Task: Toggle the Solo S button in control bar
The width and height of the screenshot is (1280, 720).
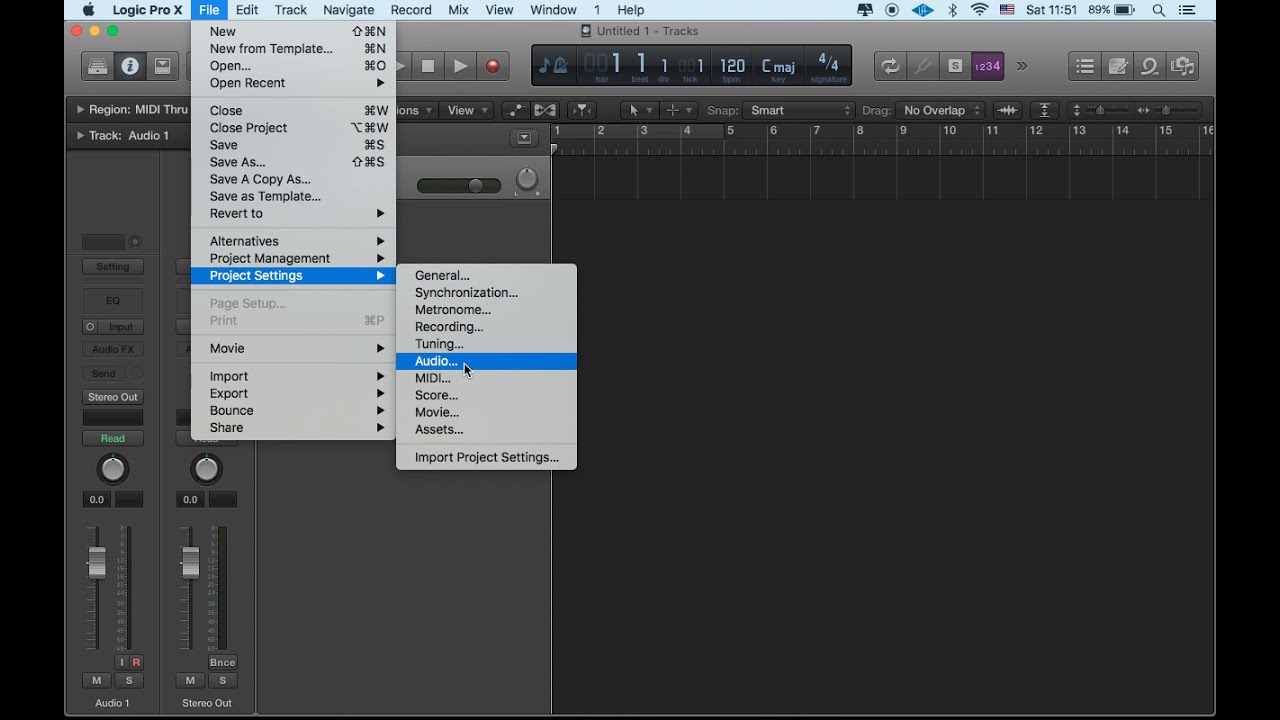Action: [x=955, y=67]
